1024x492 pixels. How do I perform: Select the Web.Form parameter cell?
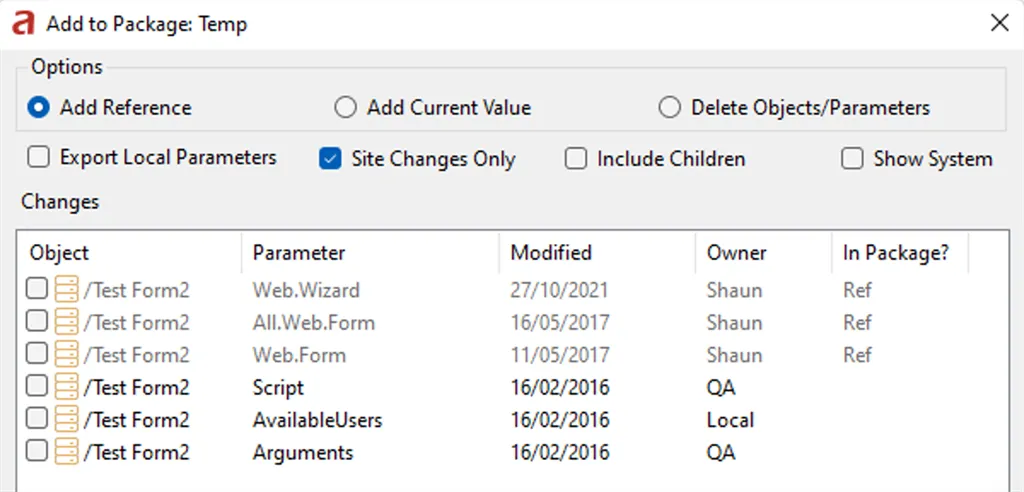pos(299,355)
